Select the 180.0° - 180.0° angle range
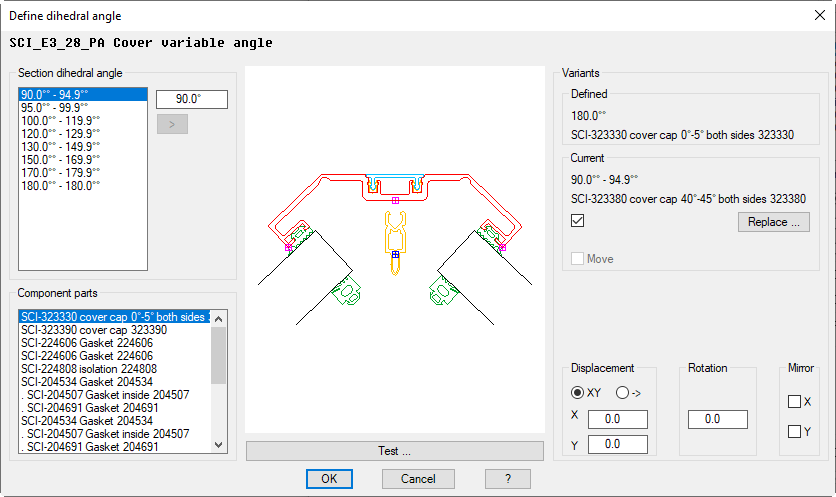The width and height of the screenshot is (836, 497). coord(60,186)
